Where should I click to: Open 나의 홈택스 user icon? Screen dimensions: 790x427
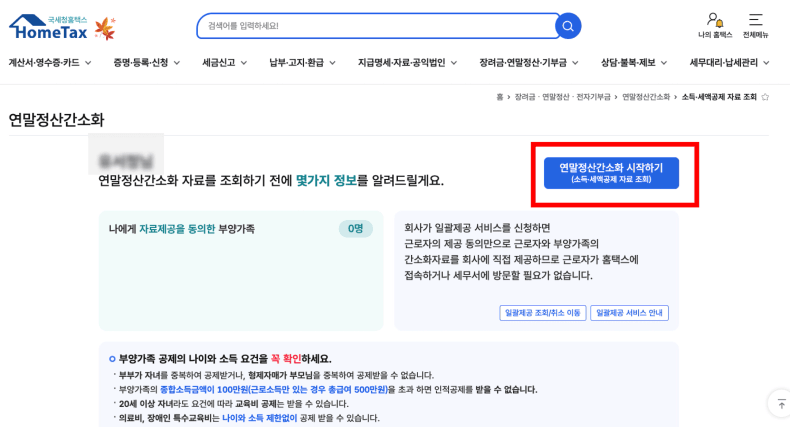715,26
